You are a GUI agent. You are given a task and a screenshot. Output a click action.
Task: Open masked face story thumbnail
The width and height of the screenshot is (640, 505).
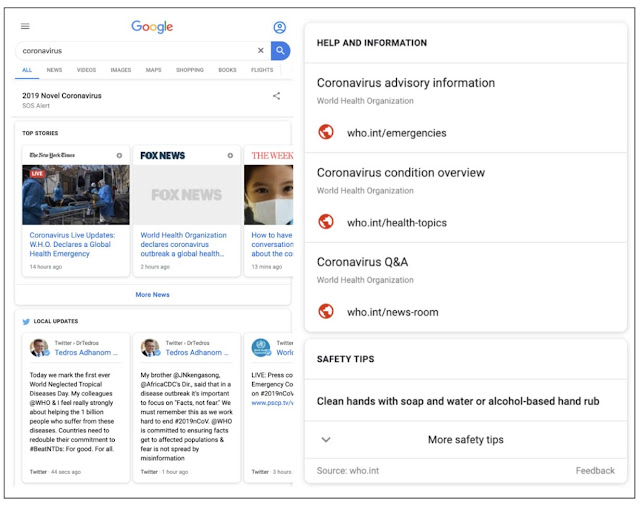(x=269, y=195)
